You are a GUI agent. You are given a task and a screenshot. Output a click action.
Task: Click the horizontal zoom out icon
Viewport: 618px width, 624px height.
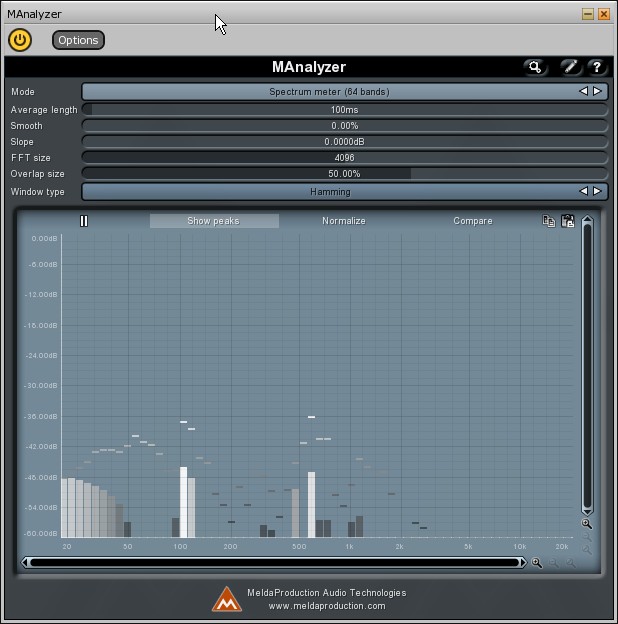pyautogui.click(x=554, y=563)
